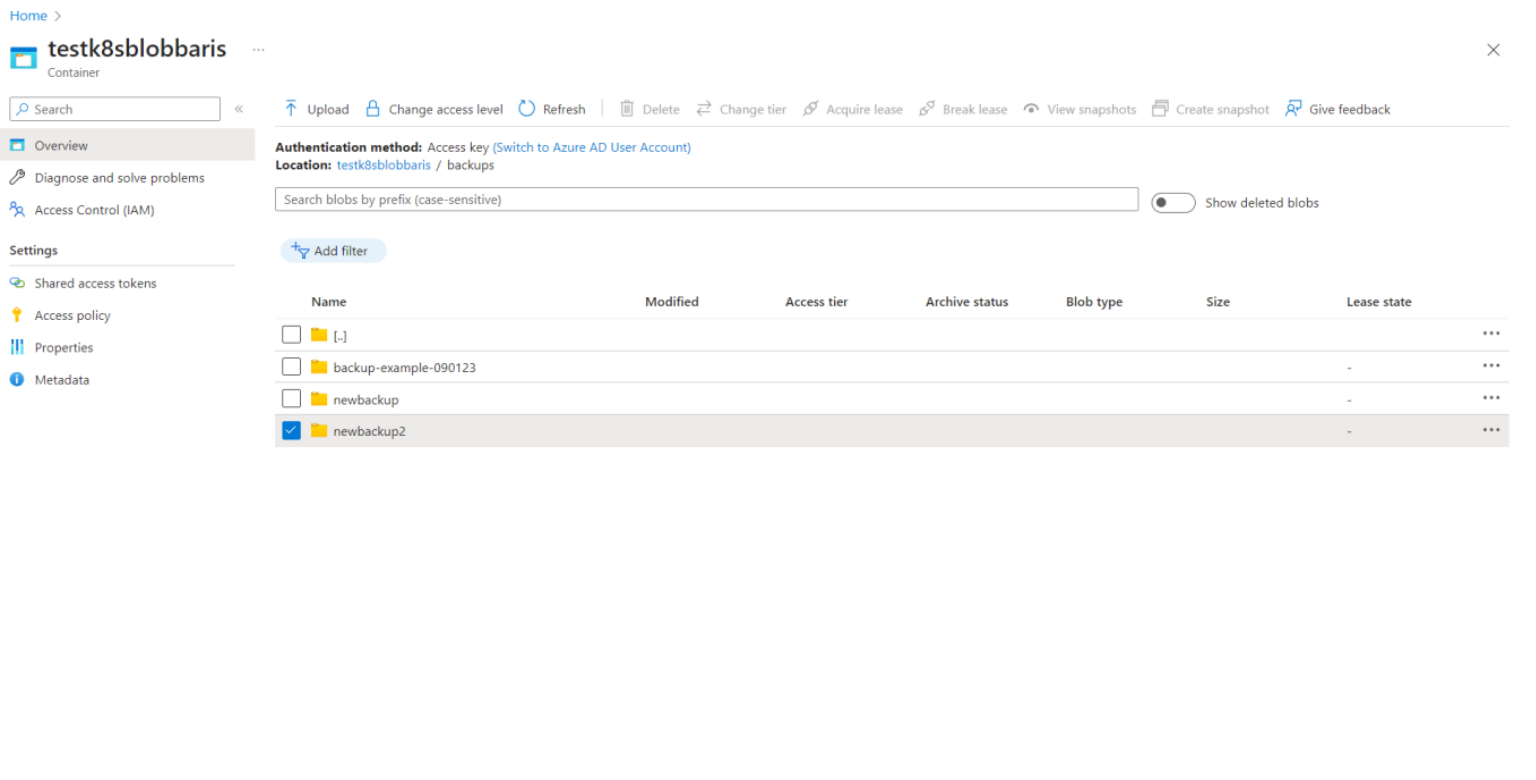Uncheck the newbackup2 checkbox
Viewport: 1536px width, 780px height.
[x=291, y=431]
